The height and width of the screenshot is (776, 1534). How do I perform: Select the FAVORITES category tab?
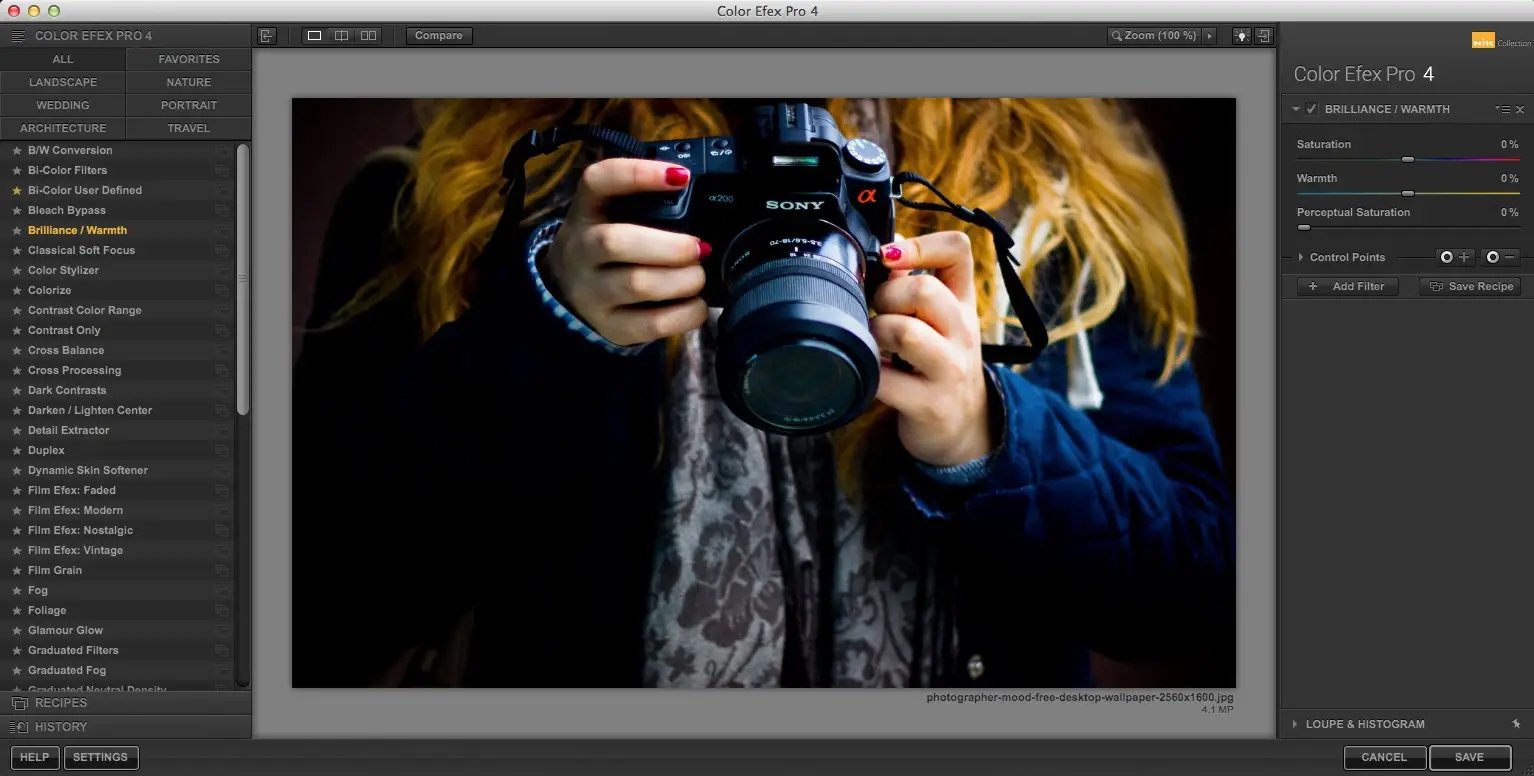(x=189, y=59)
